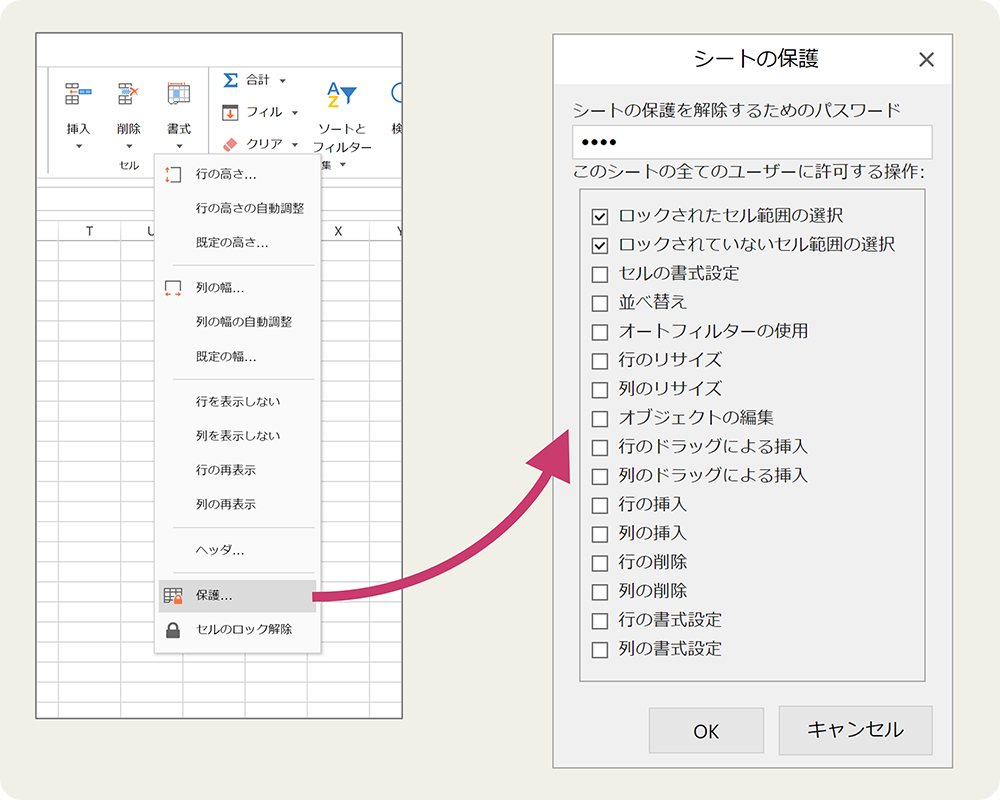Click the フィル fill icon

coord(230,112)
